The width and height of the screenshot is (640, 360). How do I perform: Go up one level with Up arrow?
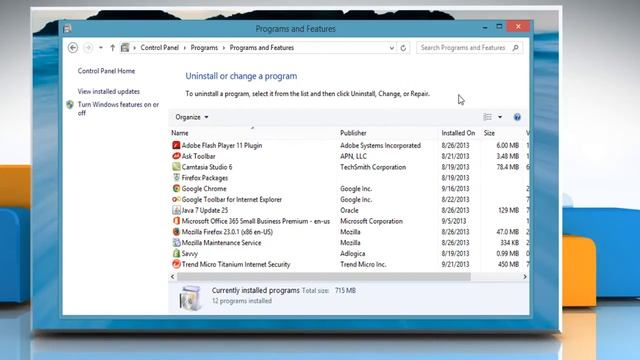coord(112,48)
